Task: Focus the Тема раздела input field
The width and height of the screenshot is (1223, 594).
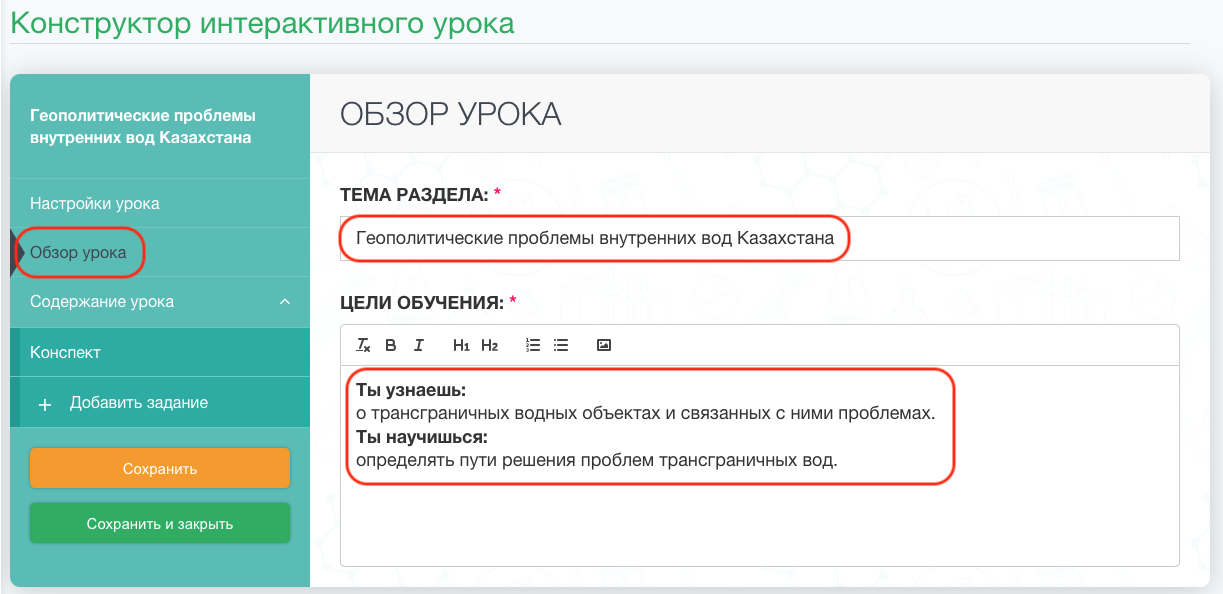Action: click(x=759, y=239)
